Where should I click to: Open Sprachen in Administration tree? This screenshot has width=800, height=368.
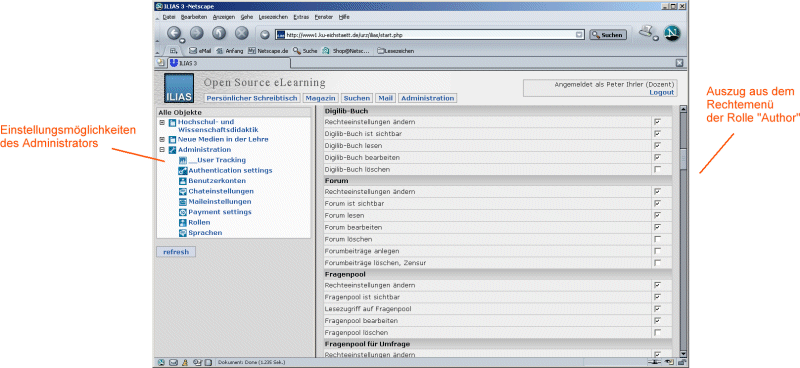point(205,233)
